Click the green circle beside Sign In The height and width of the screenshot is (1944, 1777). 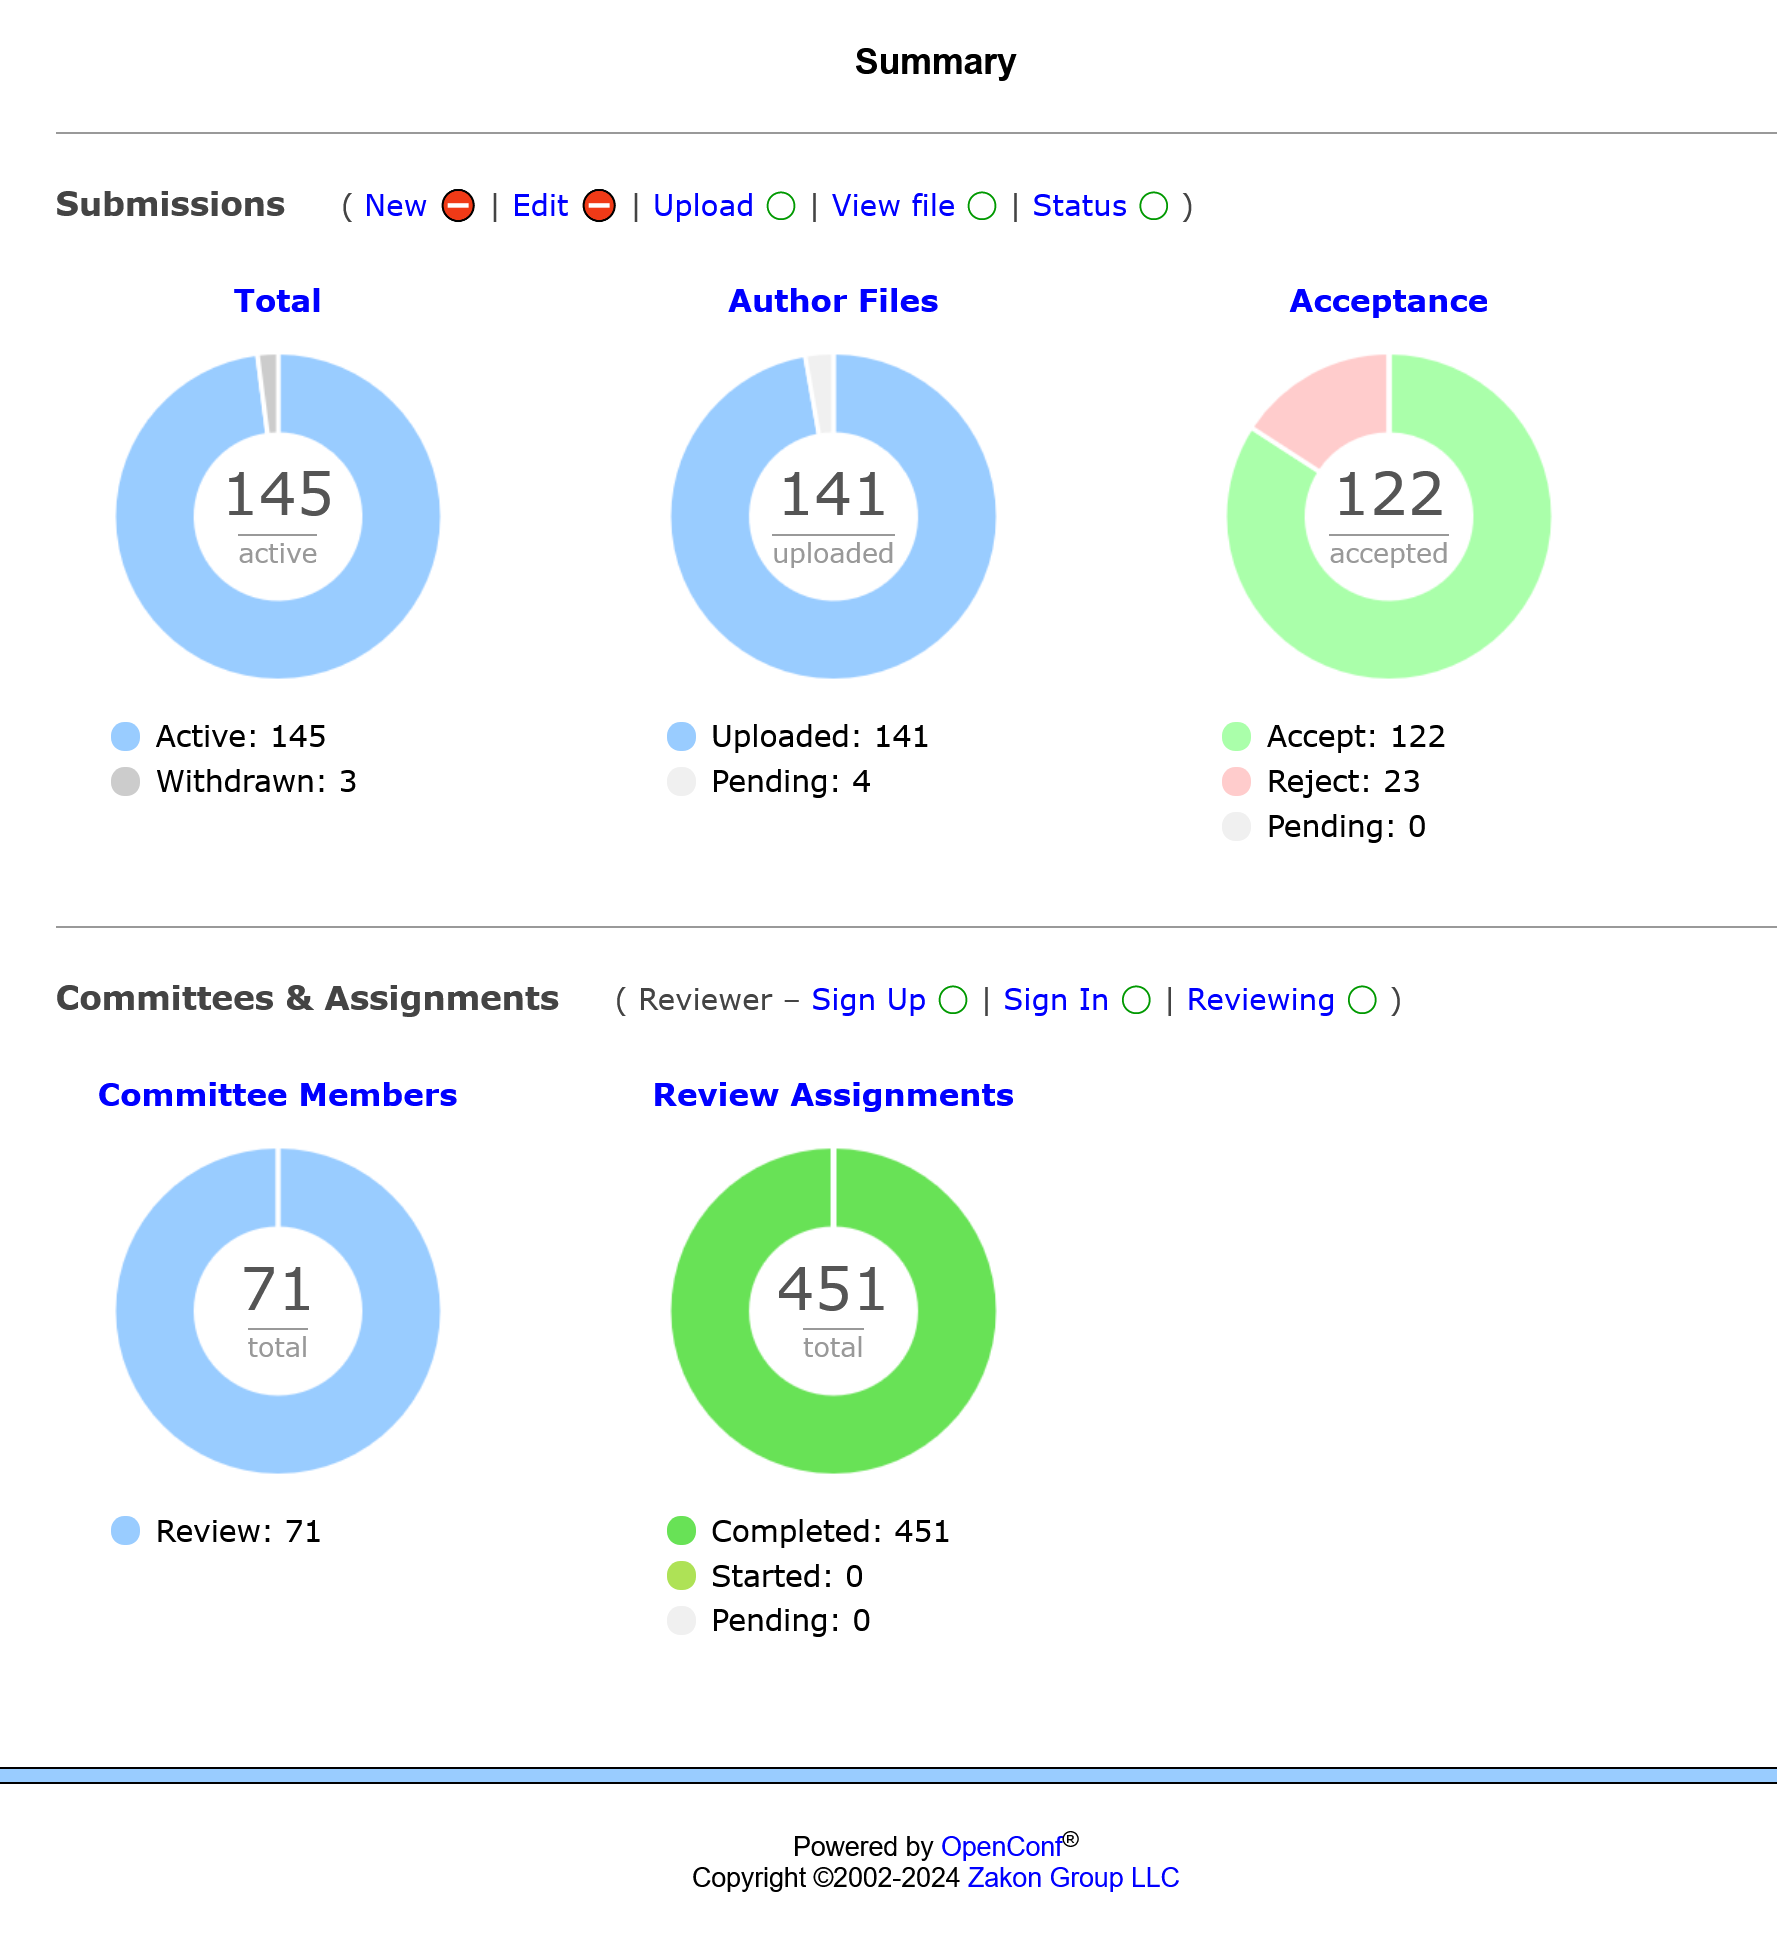point(1136,1000)
